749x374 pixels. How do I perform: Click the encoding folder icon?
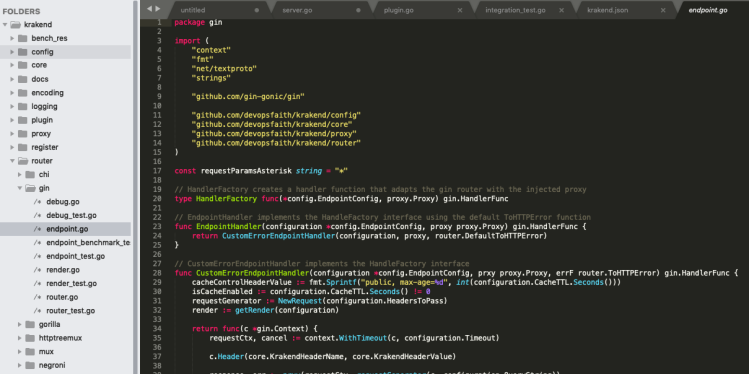coord(22,93)
